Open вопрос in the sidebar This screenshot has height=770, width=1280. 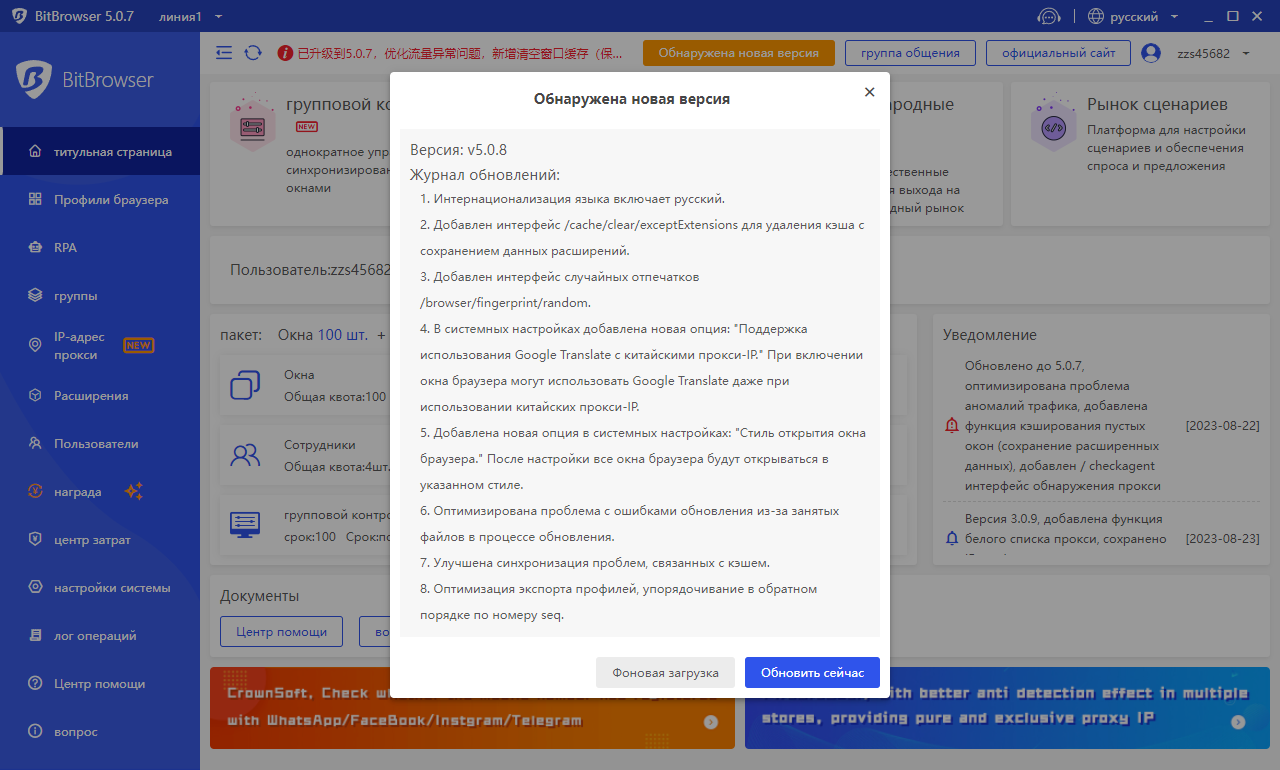[x=100, y=732]
